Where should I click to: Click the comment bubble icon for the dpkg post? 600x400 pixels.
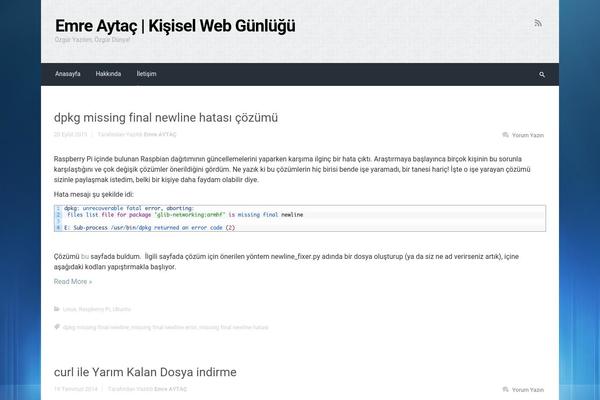(505, 135)
